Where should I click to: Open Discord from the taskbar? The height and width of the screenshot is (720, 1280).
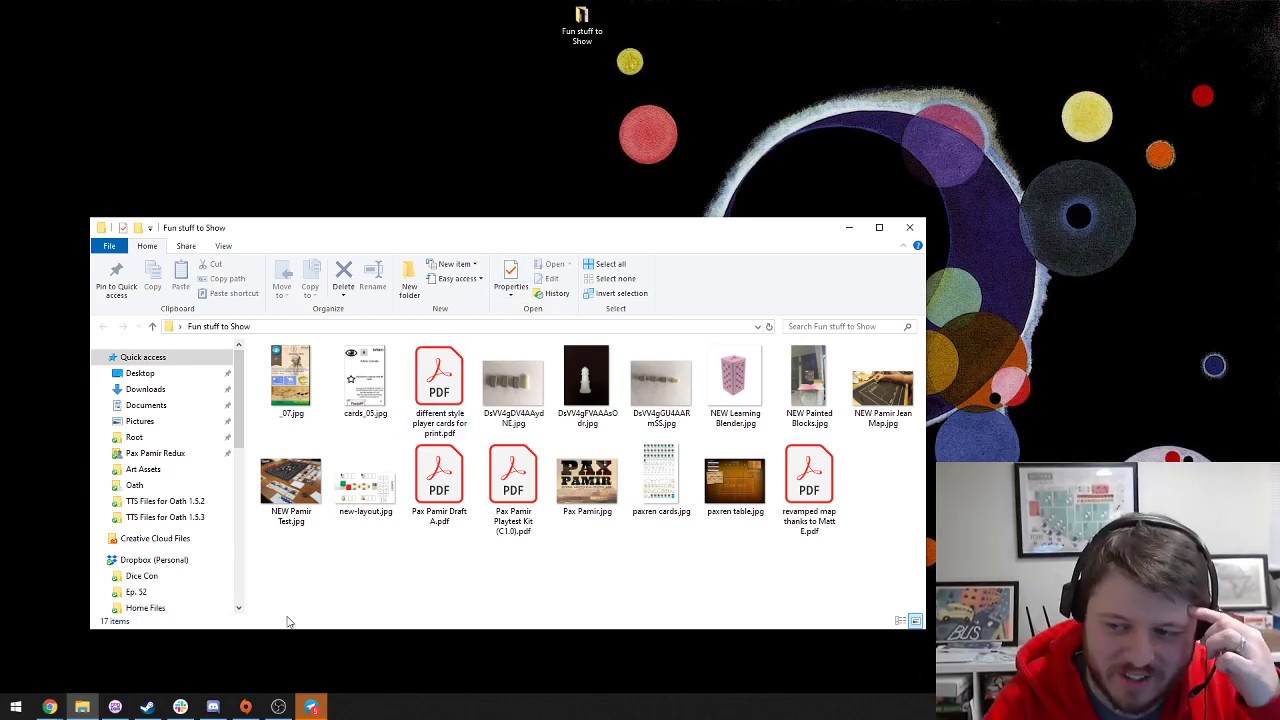[x=213, y=707]
